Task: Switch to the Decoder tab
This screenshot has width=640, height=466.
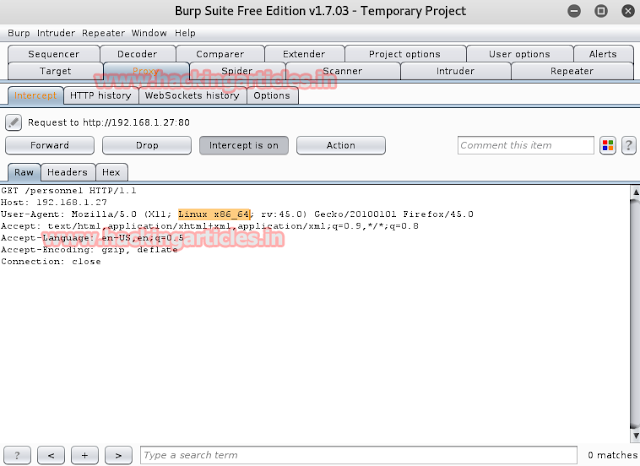Action: tap(138, 54)
